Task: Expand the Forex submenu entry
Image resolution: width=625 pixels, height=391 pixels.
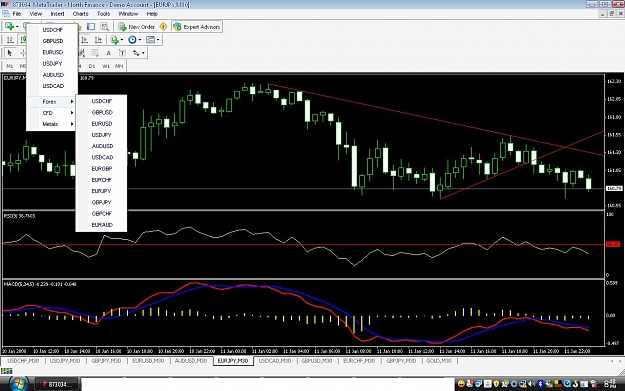Action: pos(52,102)
